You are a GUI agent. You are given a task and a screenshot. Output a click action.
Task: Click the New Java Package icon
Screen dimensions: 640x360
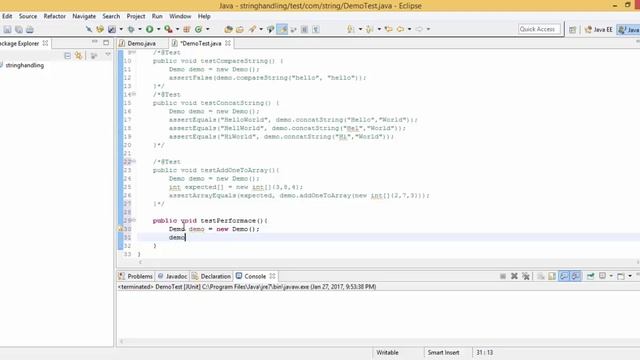(x=187, y=29)
